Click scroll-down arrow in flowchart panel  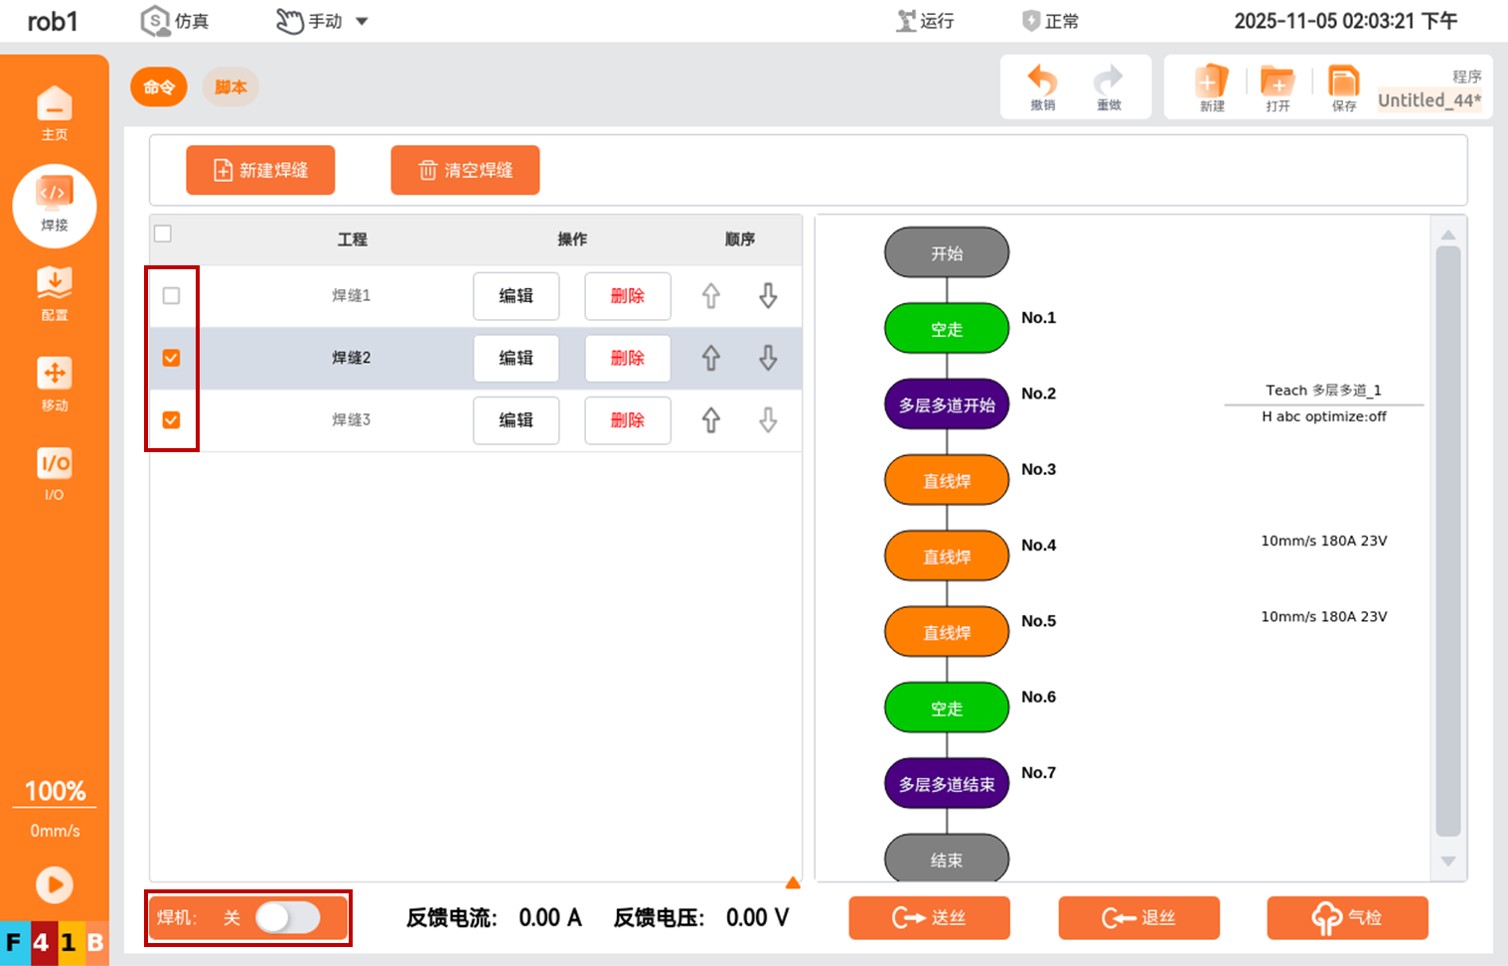pyautogui.click(x=1447, y=861)
